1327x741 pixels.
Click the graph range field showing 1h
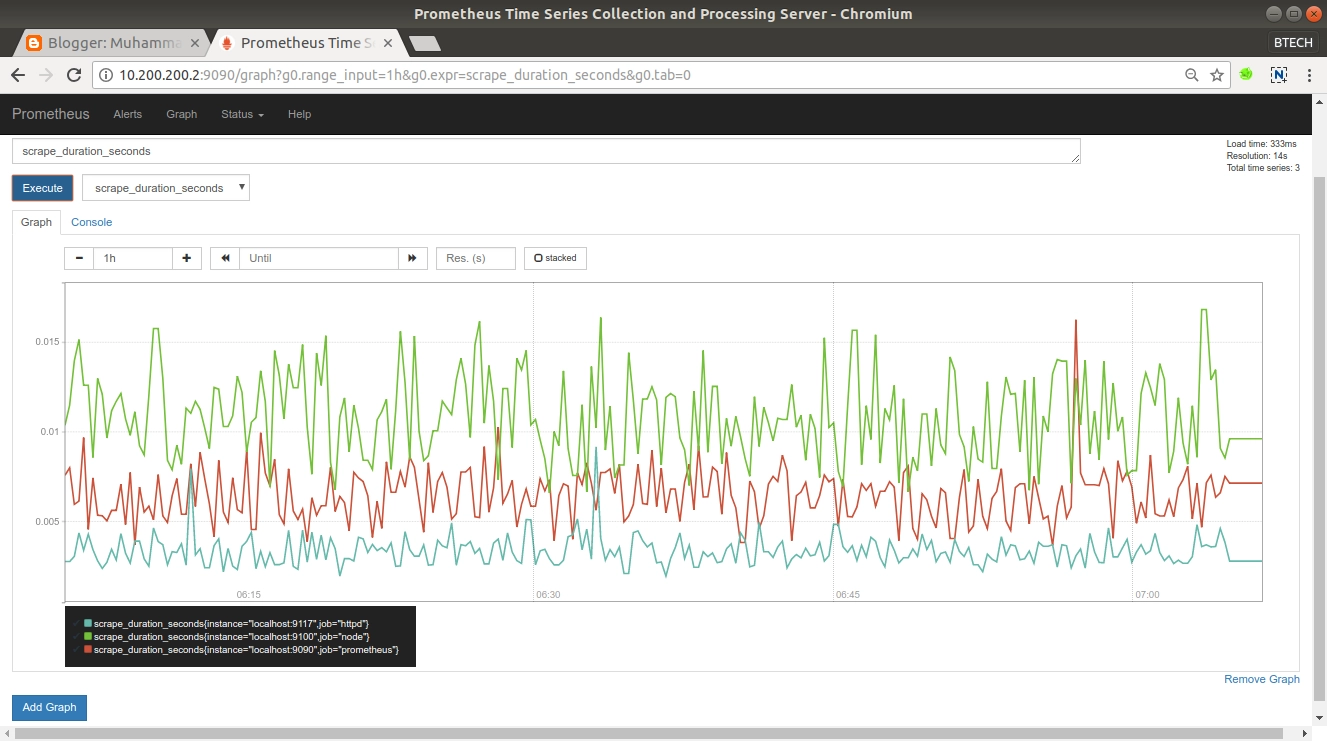coord(133,258)
